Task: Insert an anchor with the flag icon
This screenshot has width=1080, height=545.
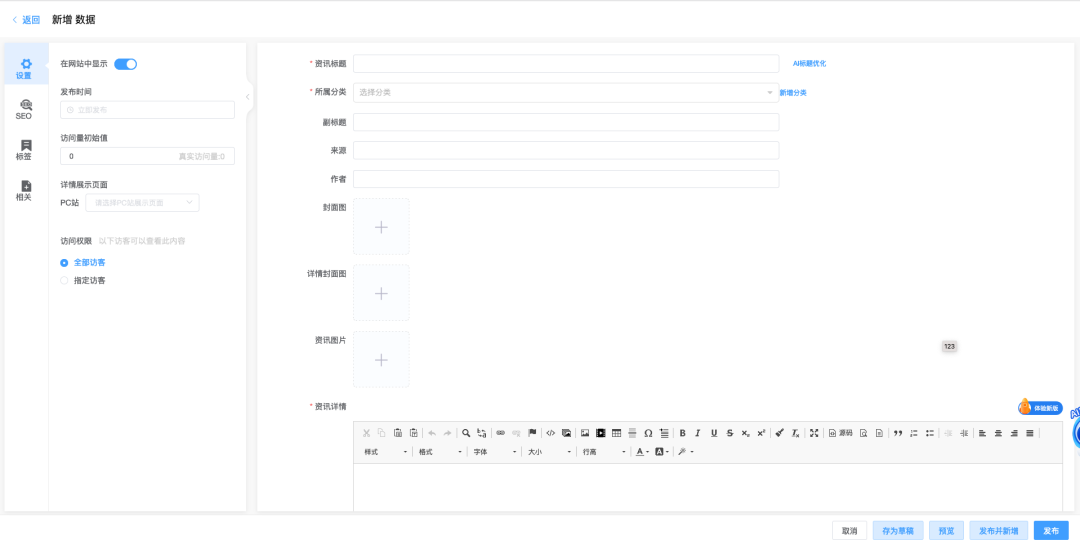Action: (x=532, y=433)
